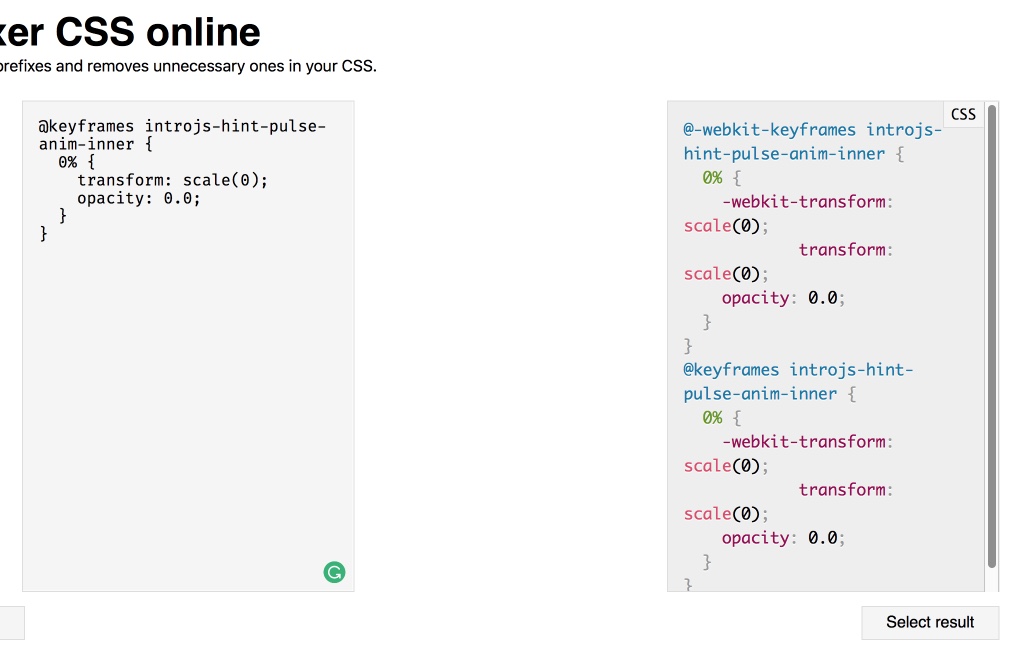Image resolution: width=1016 pixels, height=651 pixels.
Task: Click the CSS tab on the output panel
Action: (963, 113)
